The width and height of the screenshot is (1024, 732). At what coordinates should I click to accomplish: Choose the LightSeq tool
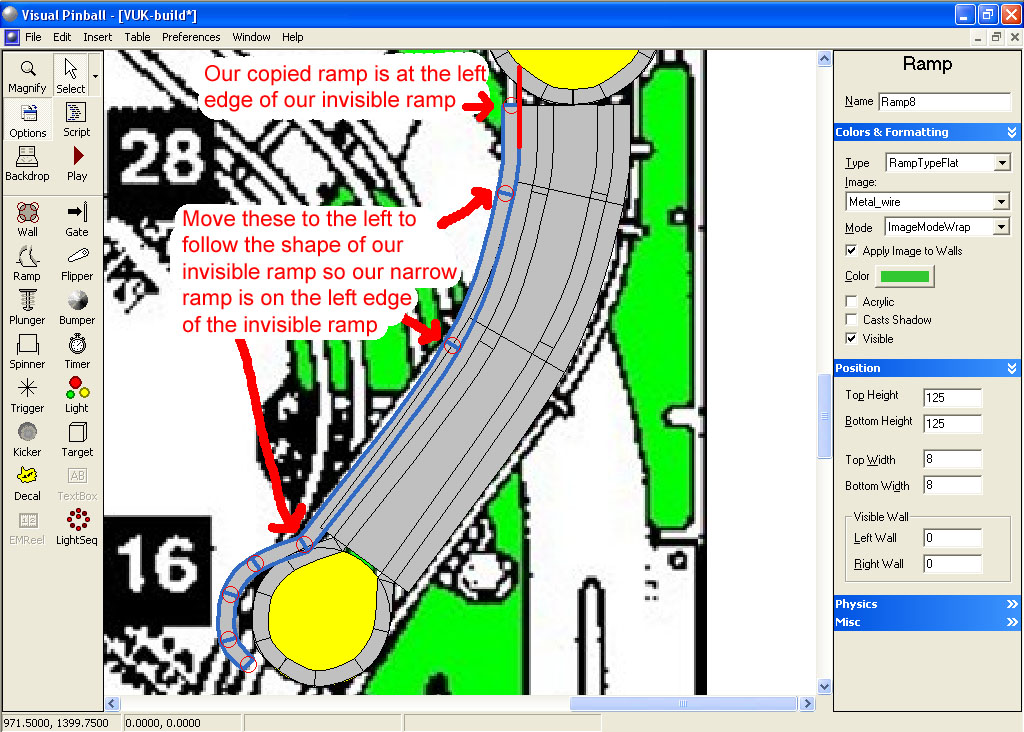(x=77, y=526)
